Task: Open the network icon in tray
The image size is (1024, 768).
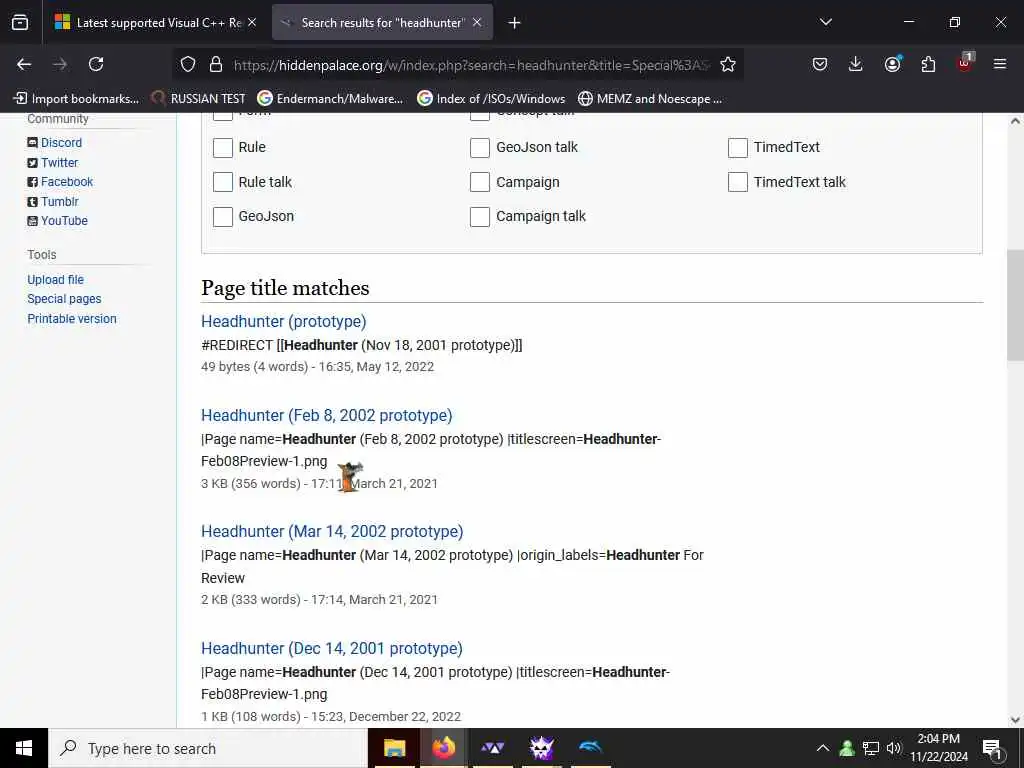Action: point(871,748)
